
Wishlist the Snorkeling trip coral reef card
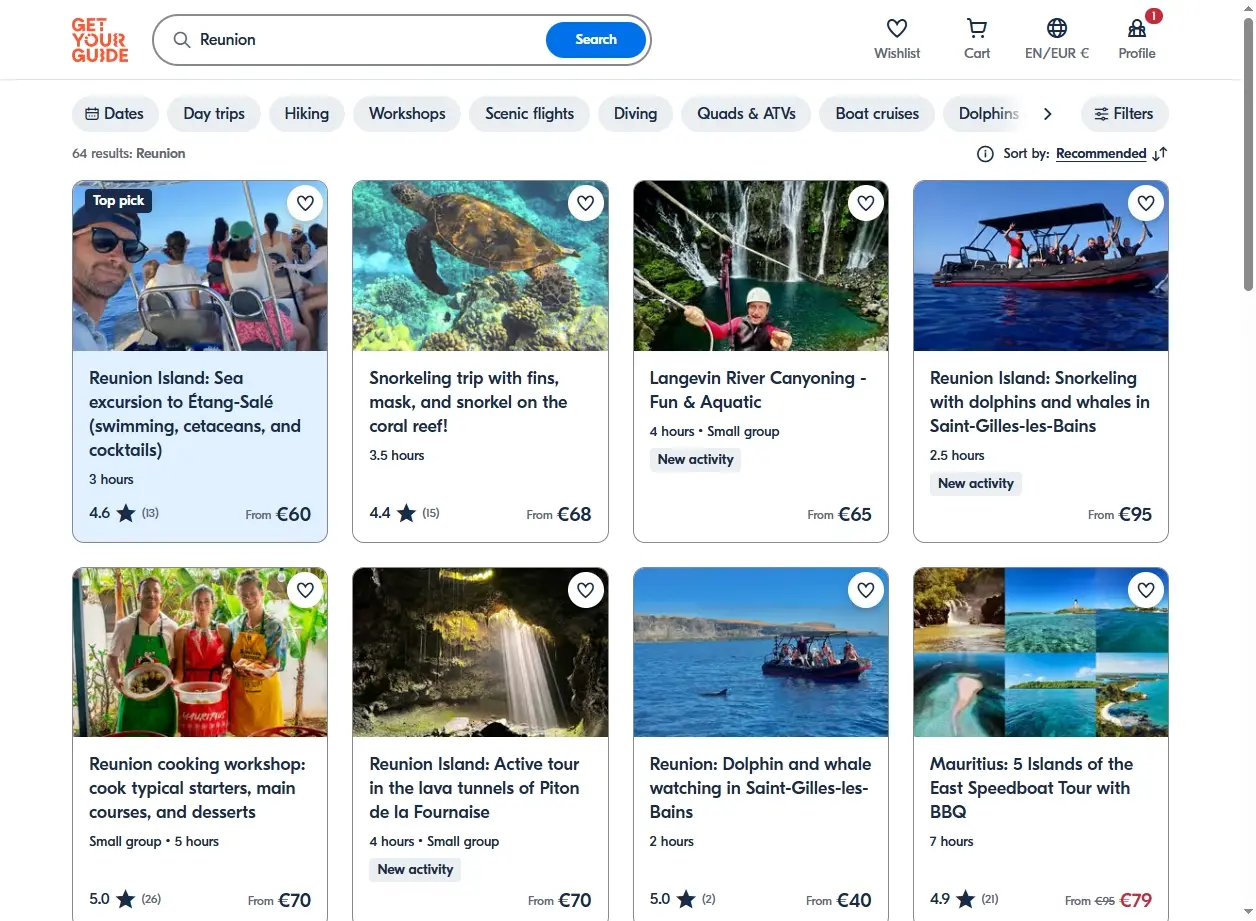pos(586,204)
